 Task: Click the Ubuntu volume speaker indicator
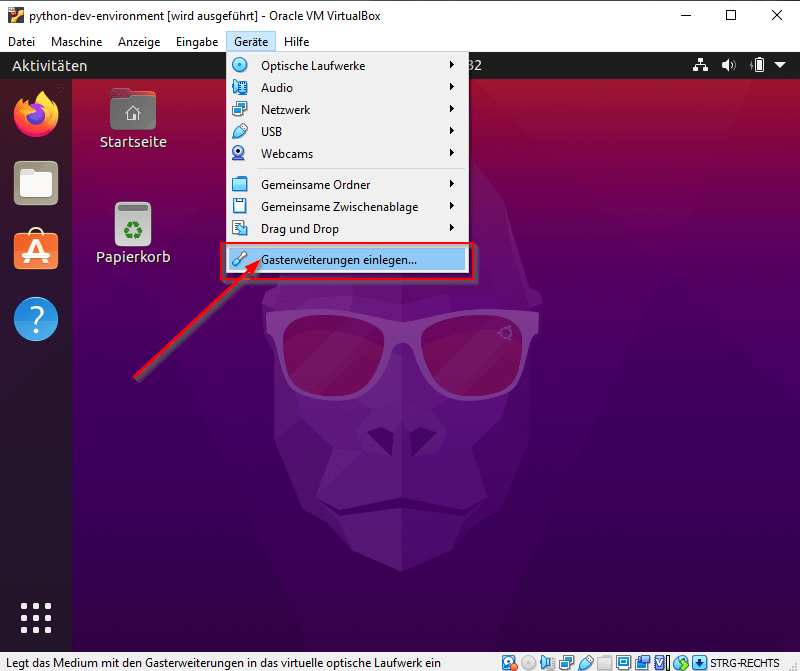point(729,66)
